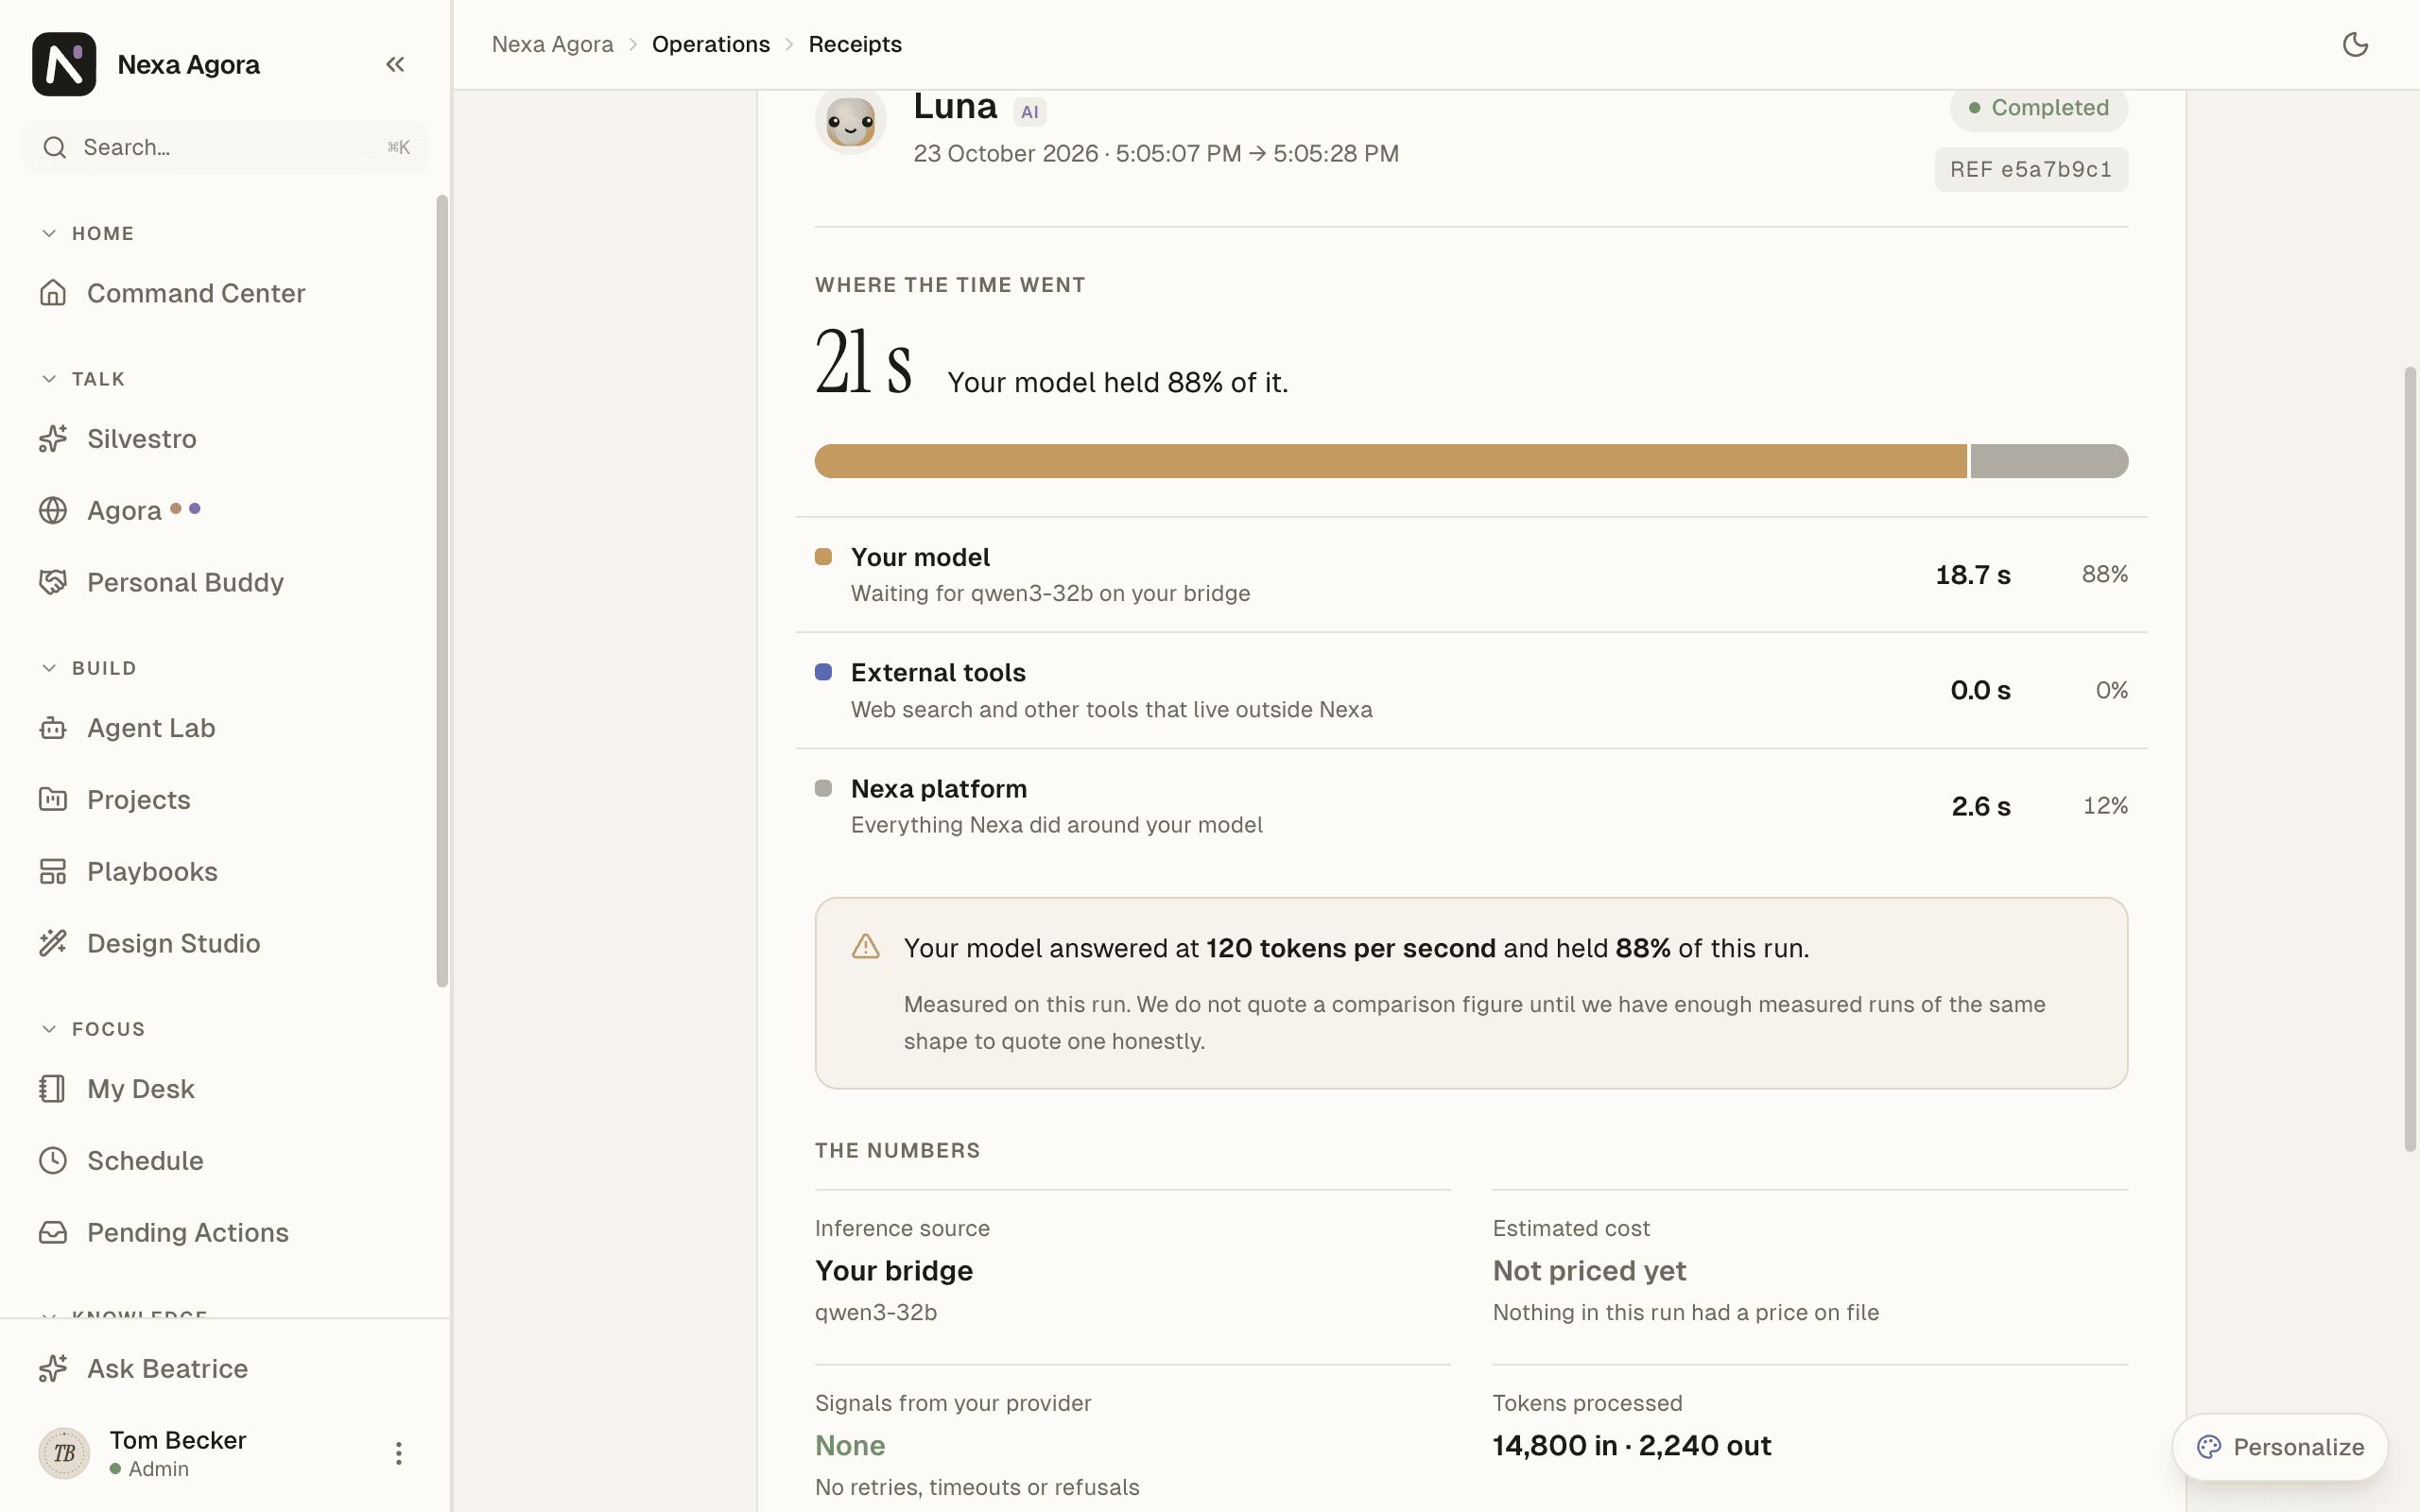Click the warning triangle icon
Viewport: 2420px width, 1512px height.
pyautogui.click(x=866, y=946)
